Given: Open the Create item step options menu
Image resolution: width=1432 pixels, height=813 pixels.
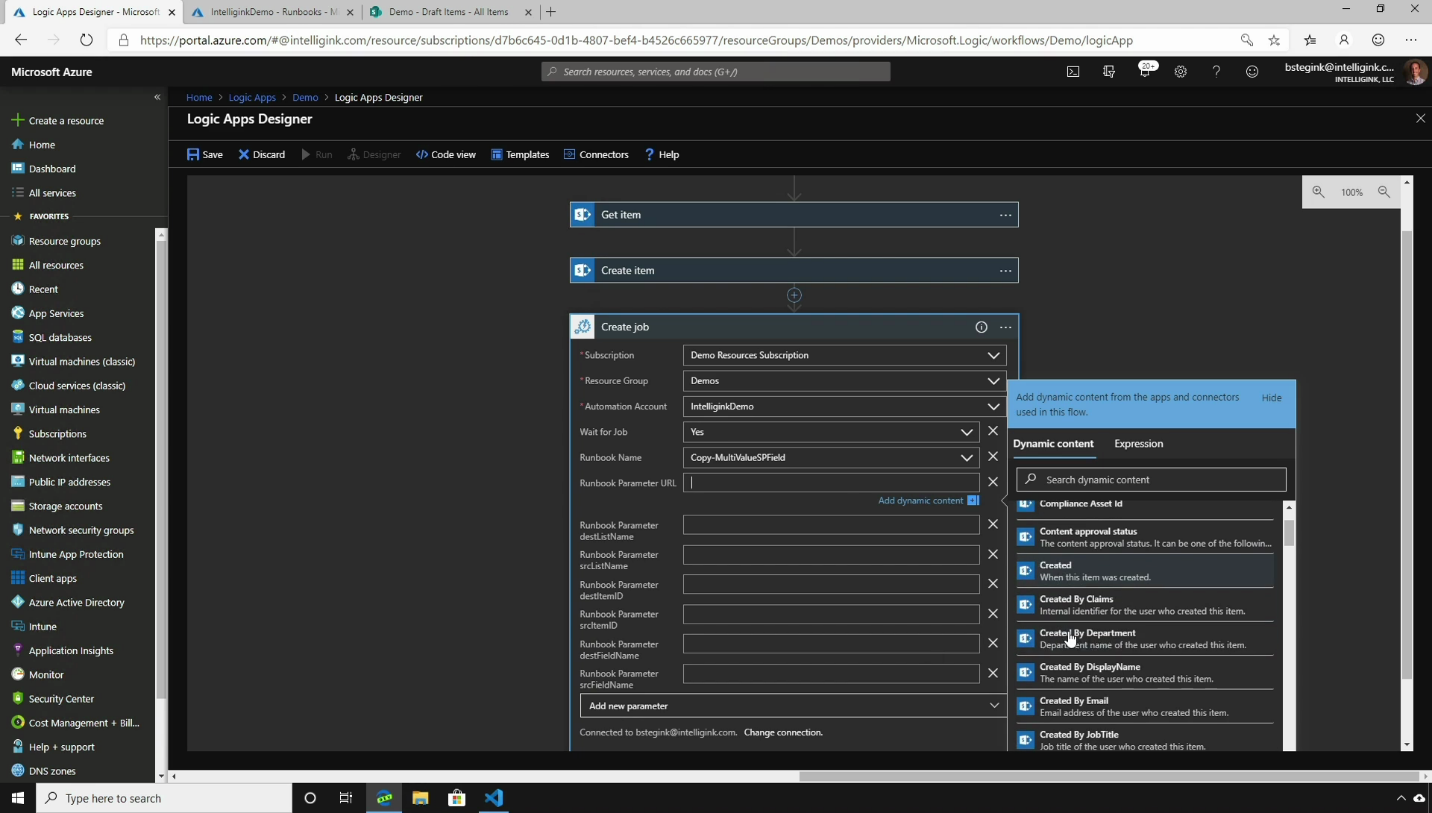Looking at the screenshot, I should pos(1006,271).
